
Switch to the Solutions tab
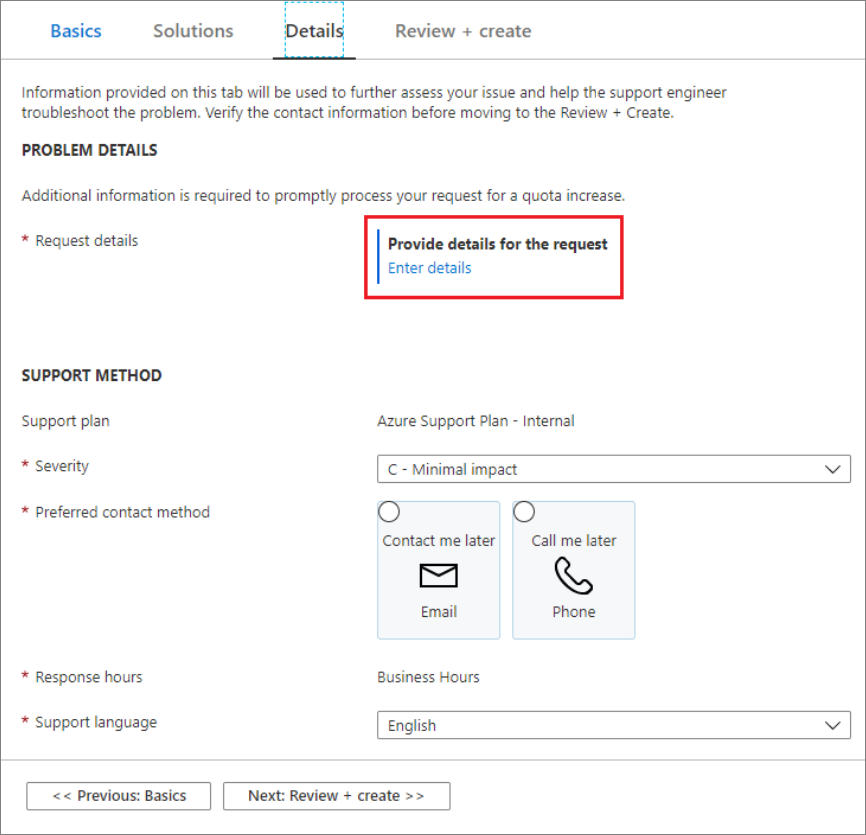[x=192, y=31]
